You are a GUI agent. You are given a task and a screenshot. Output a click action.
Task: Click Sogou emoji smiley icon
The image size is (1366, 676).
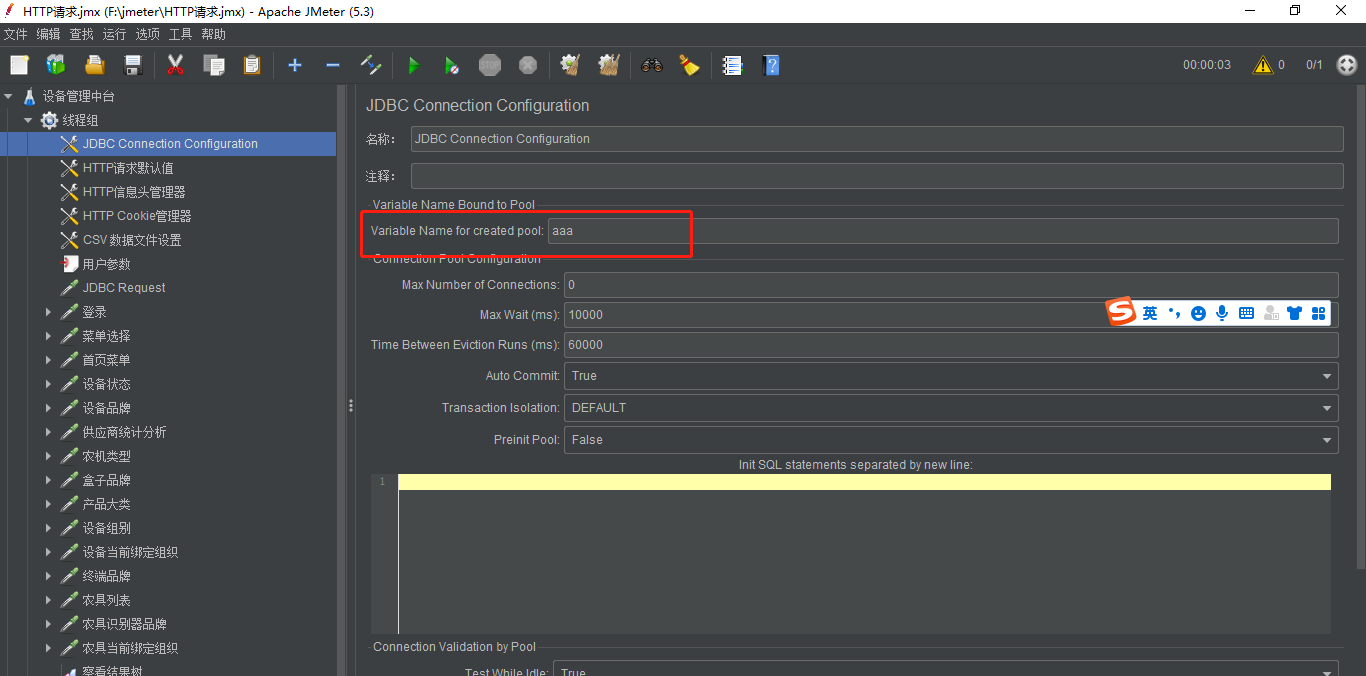[1198, 313]
